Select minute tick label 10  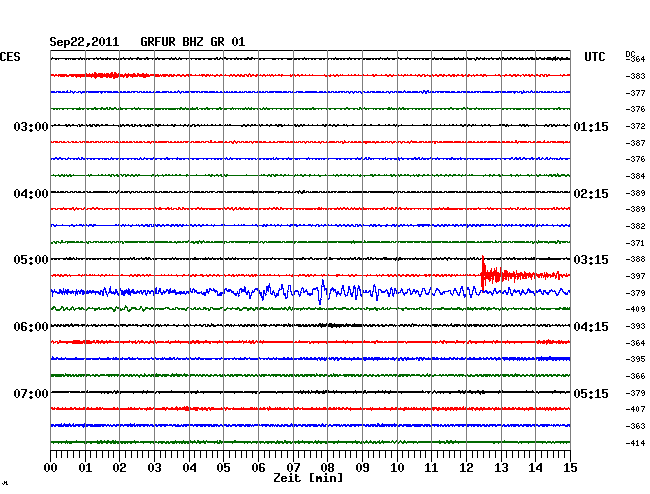[397, 468]
